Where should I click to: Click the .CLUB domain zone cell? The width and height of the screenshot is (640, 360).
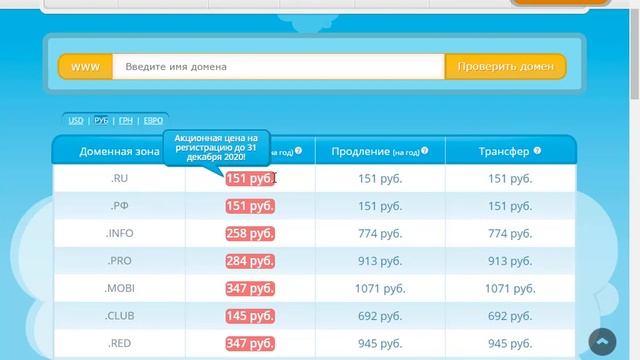(119, 316)
